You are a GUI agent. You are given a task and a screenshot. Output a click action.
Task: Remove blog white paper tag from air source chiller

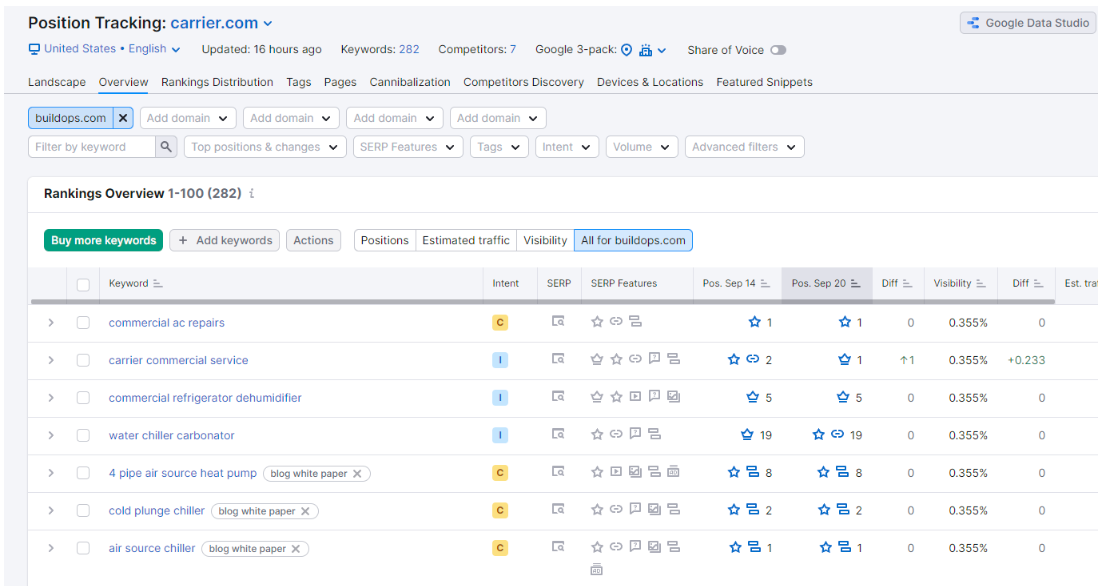[x=296, y=549]
